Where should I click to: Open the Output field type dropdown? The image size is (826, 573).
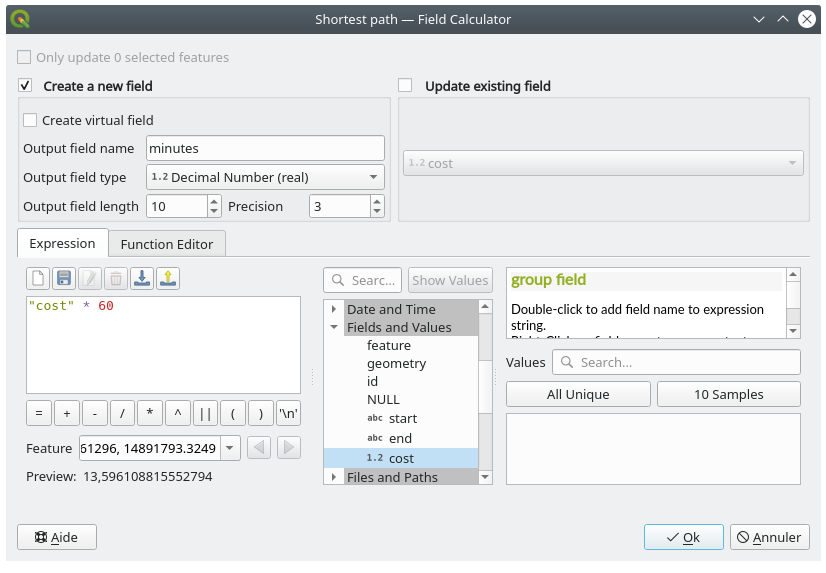(x=265, y=177)
